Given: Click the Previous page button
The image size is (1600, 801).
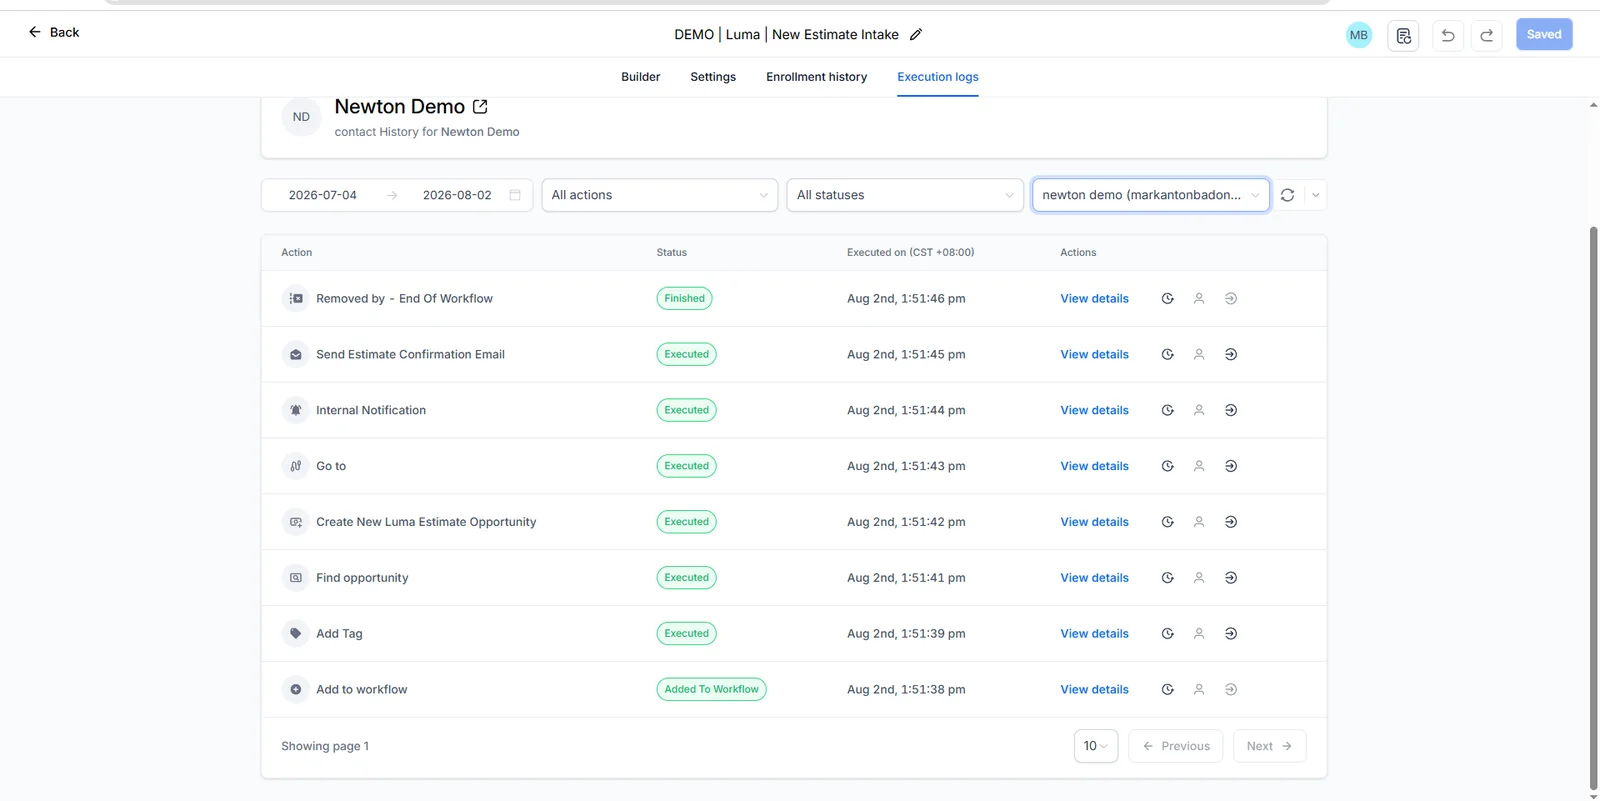Looking at the screenshot, I should (1176, 746).
